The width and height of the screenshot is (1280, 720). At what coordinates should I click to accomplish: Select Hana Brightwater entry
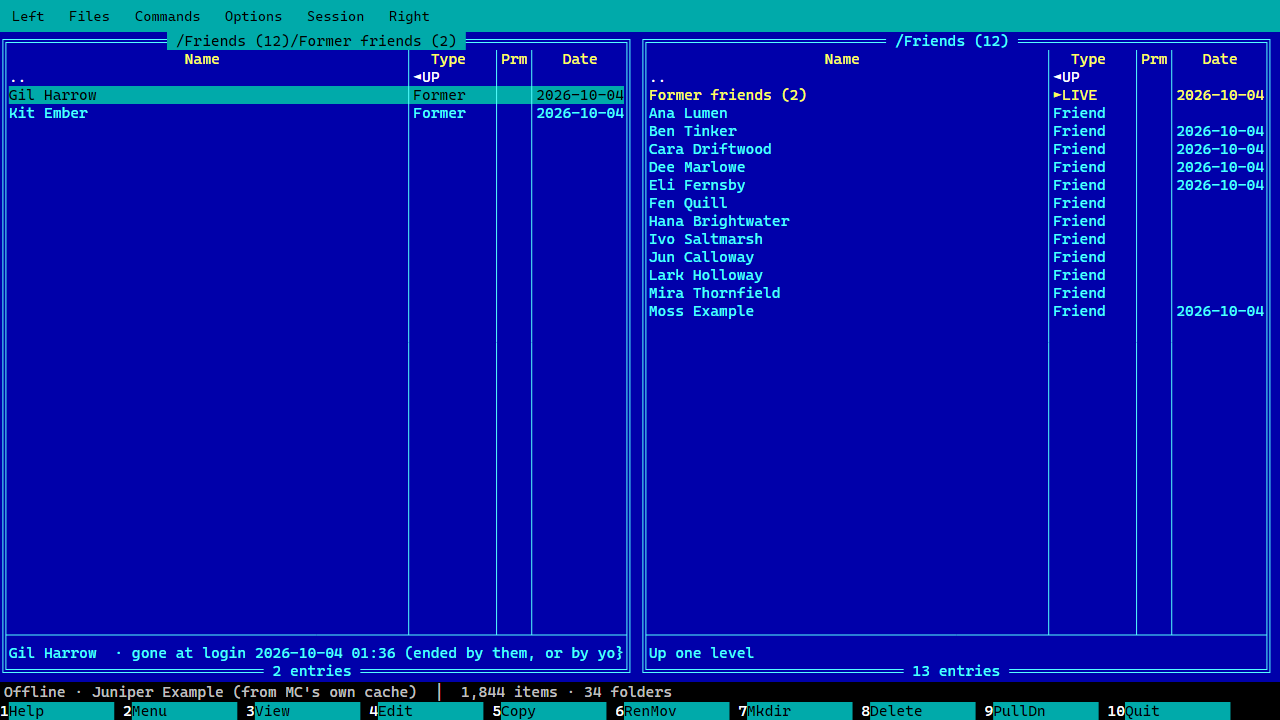click(956, 221)
